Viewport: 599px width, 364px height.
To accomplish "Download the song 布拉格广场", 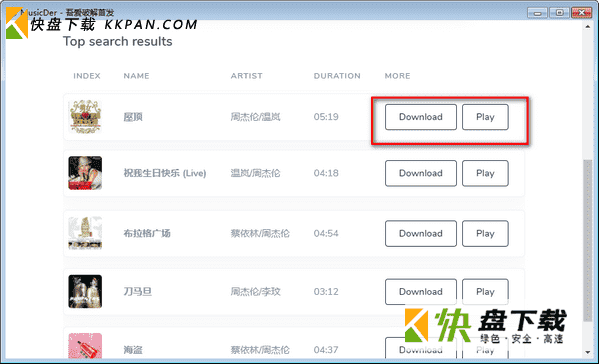I will (x=421, y=233).
